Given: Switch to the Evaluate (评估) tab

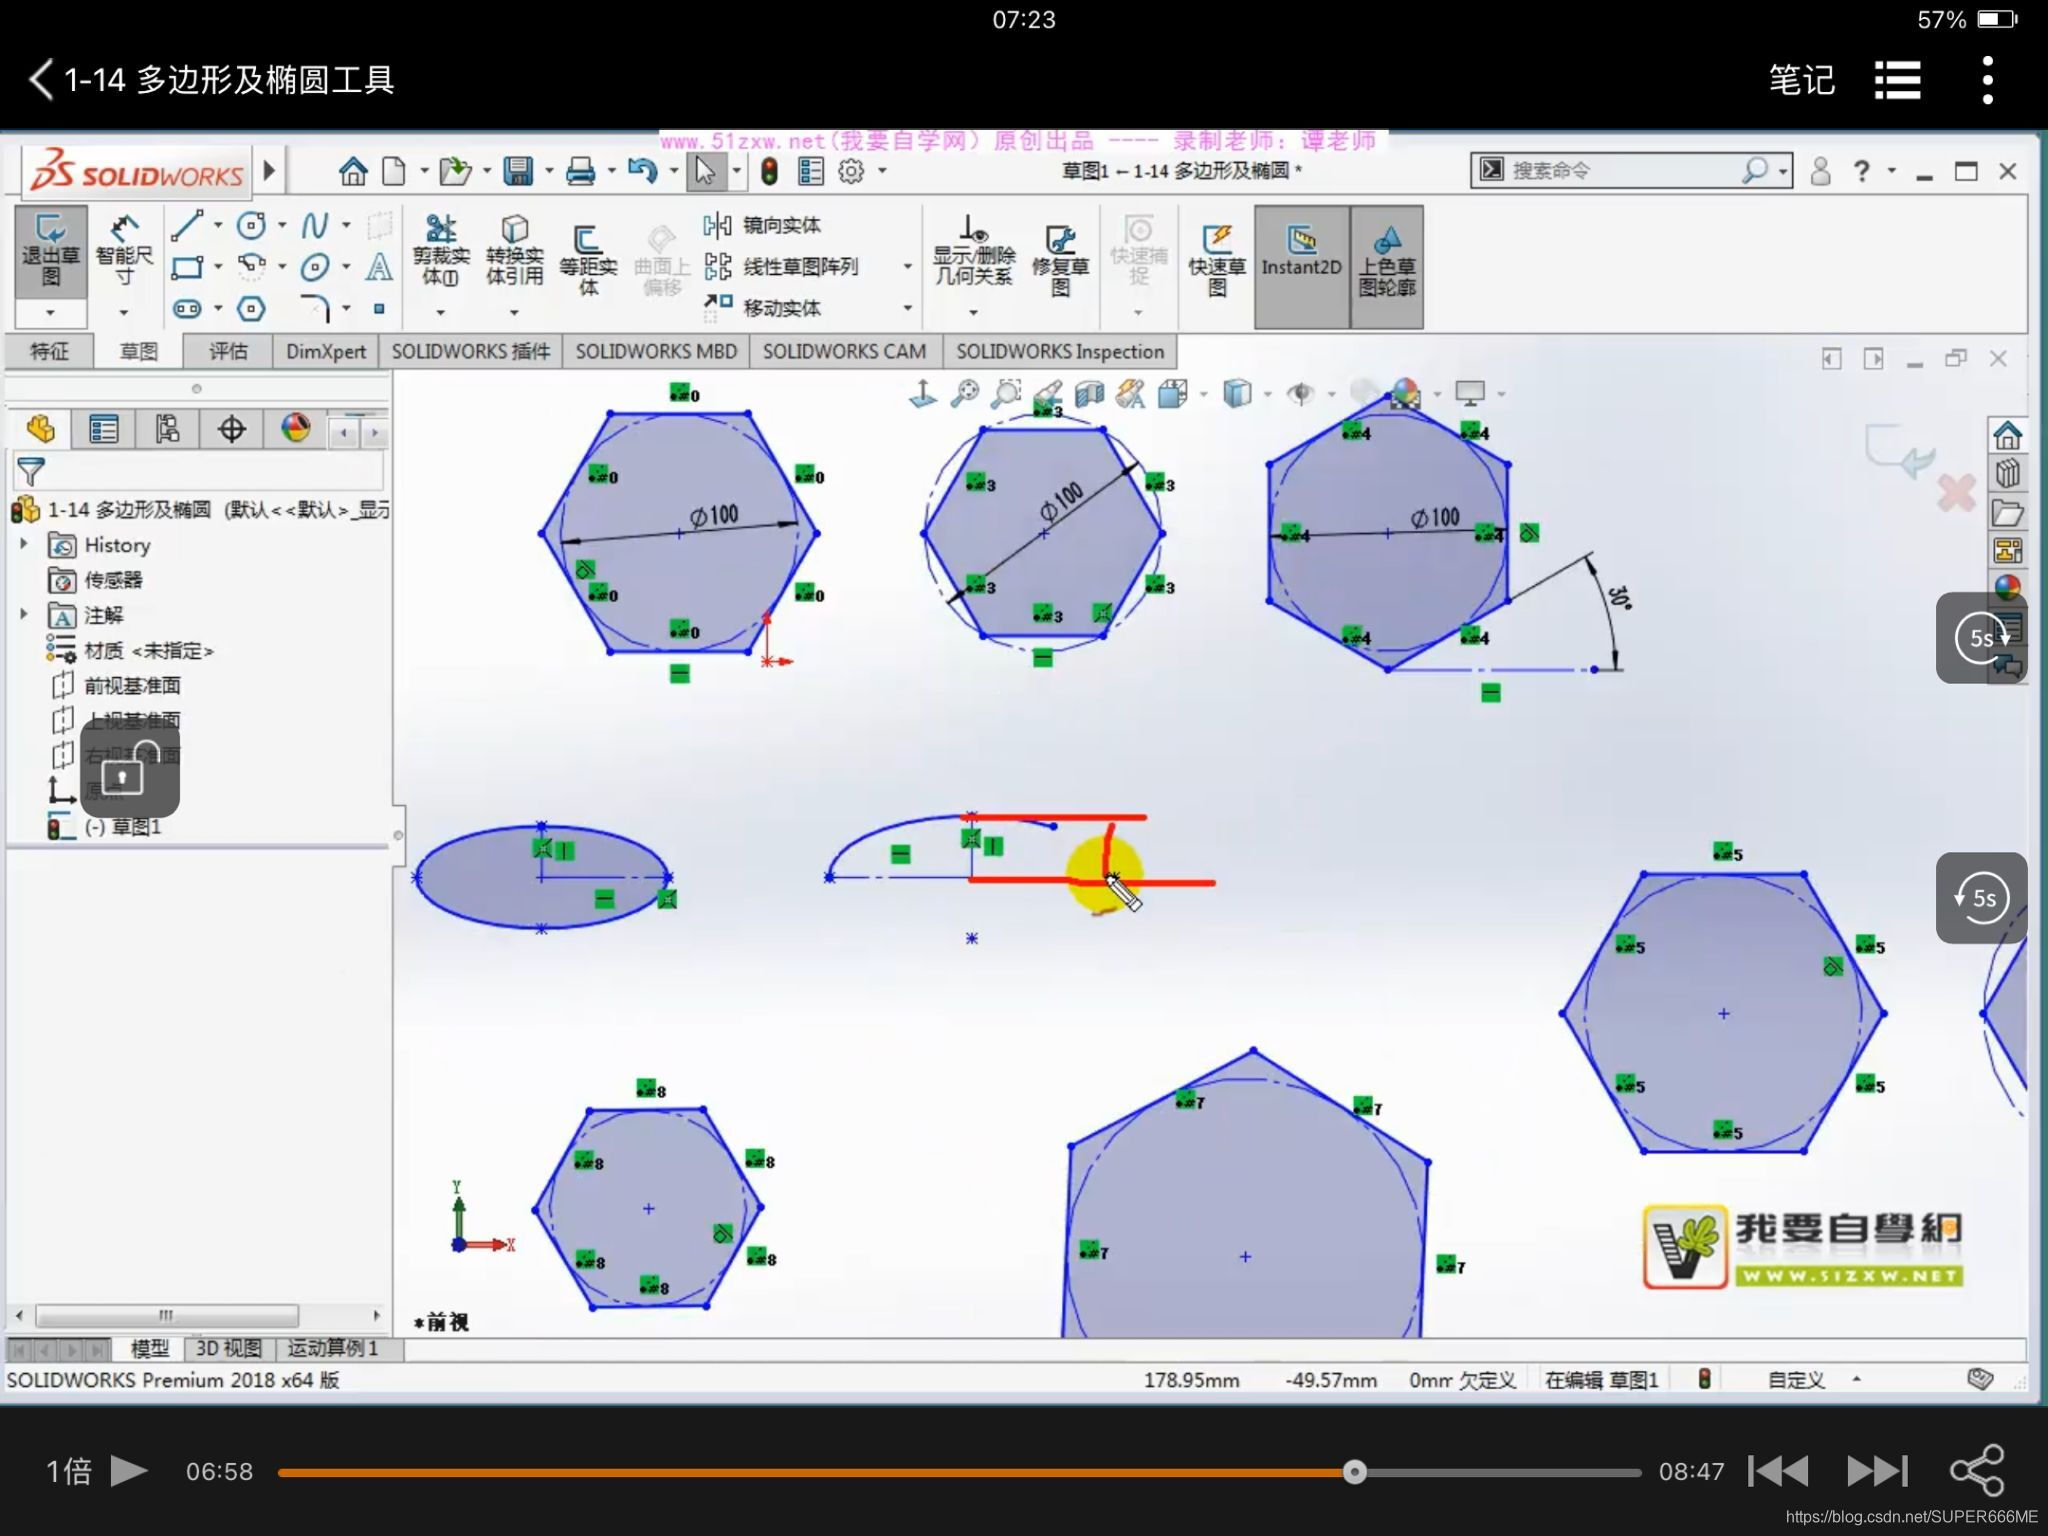Looking at the screenshot, I should click(228, 351).
